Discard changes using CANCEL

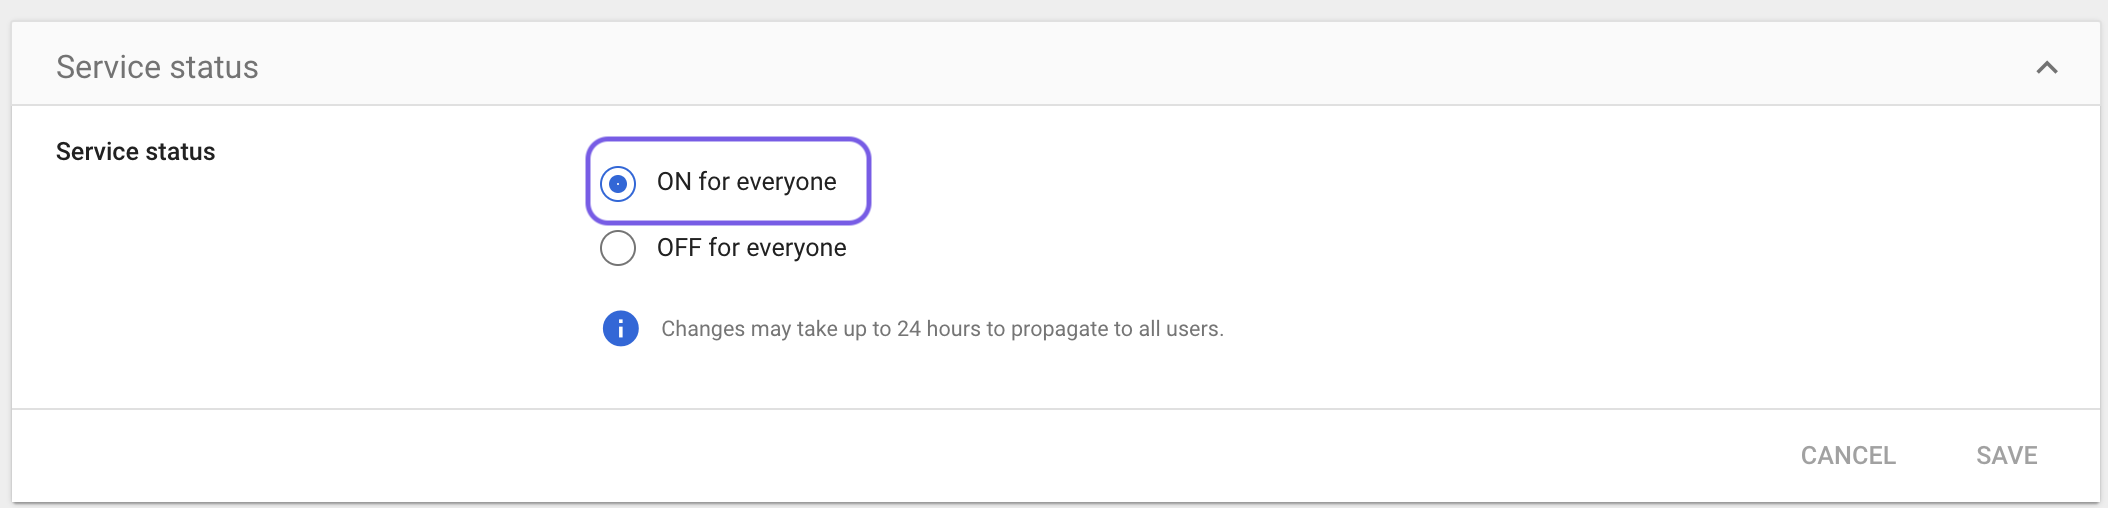(1848, 456)
